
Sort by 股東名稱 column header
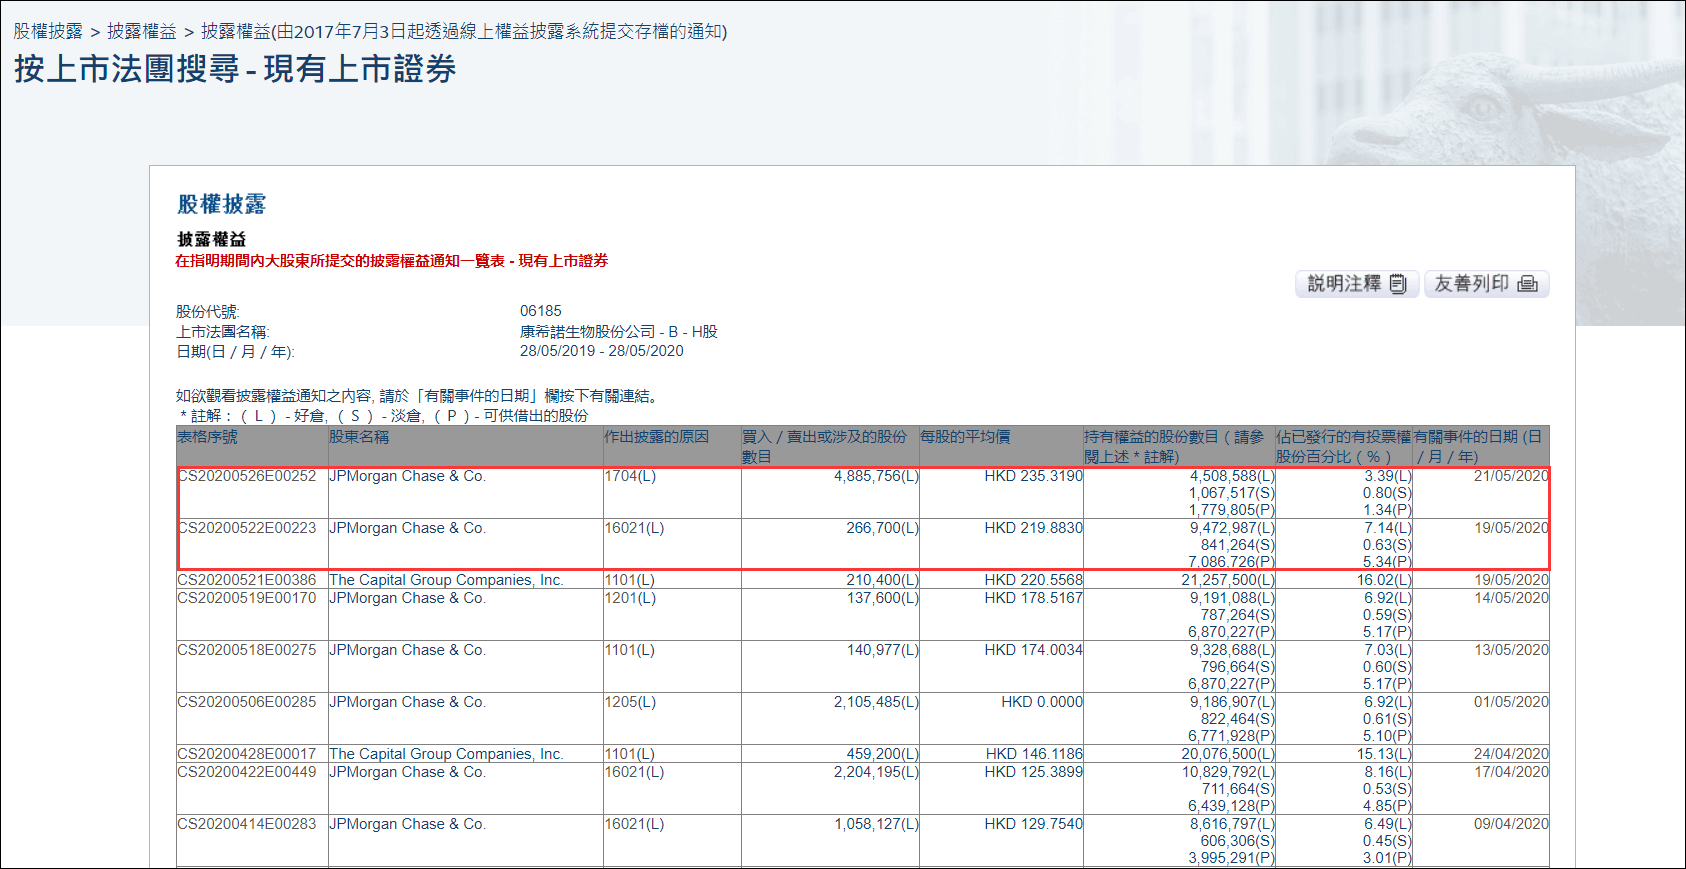tap(359, 437)
